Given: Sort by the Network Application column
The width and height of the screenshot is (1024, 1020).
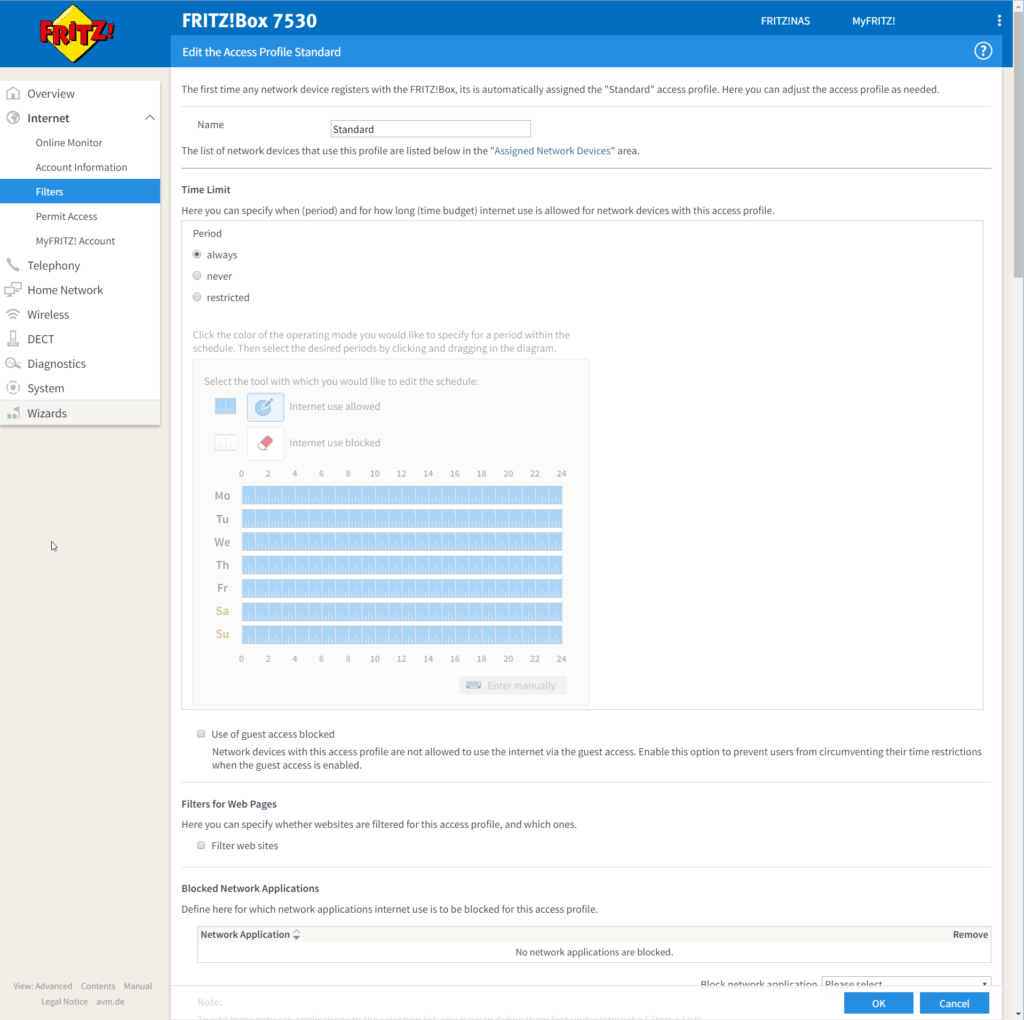Looking at the screenshot, I should pos(250,935).
